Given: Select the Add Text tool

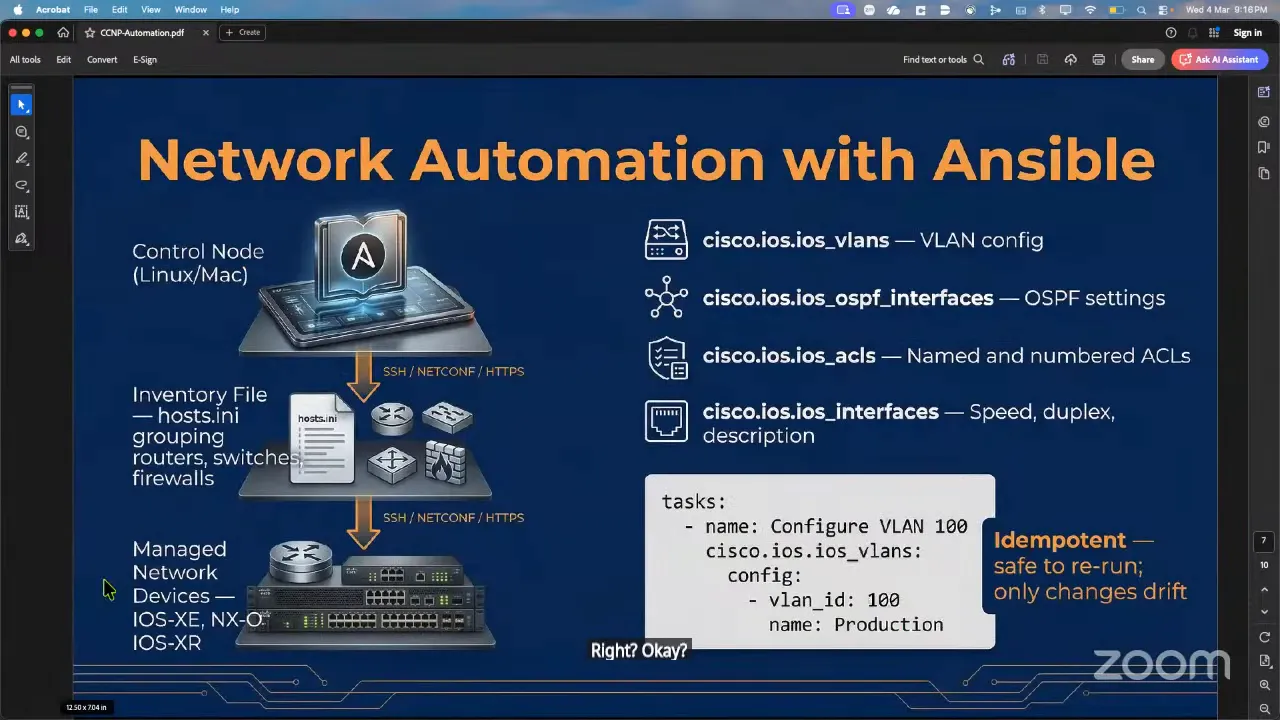Looking at the screenshot, I should coord(22,211).
